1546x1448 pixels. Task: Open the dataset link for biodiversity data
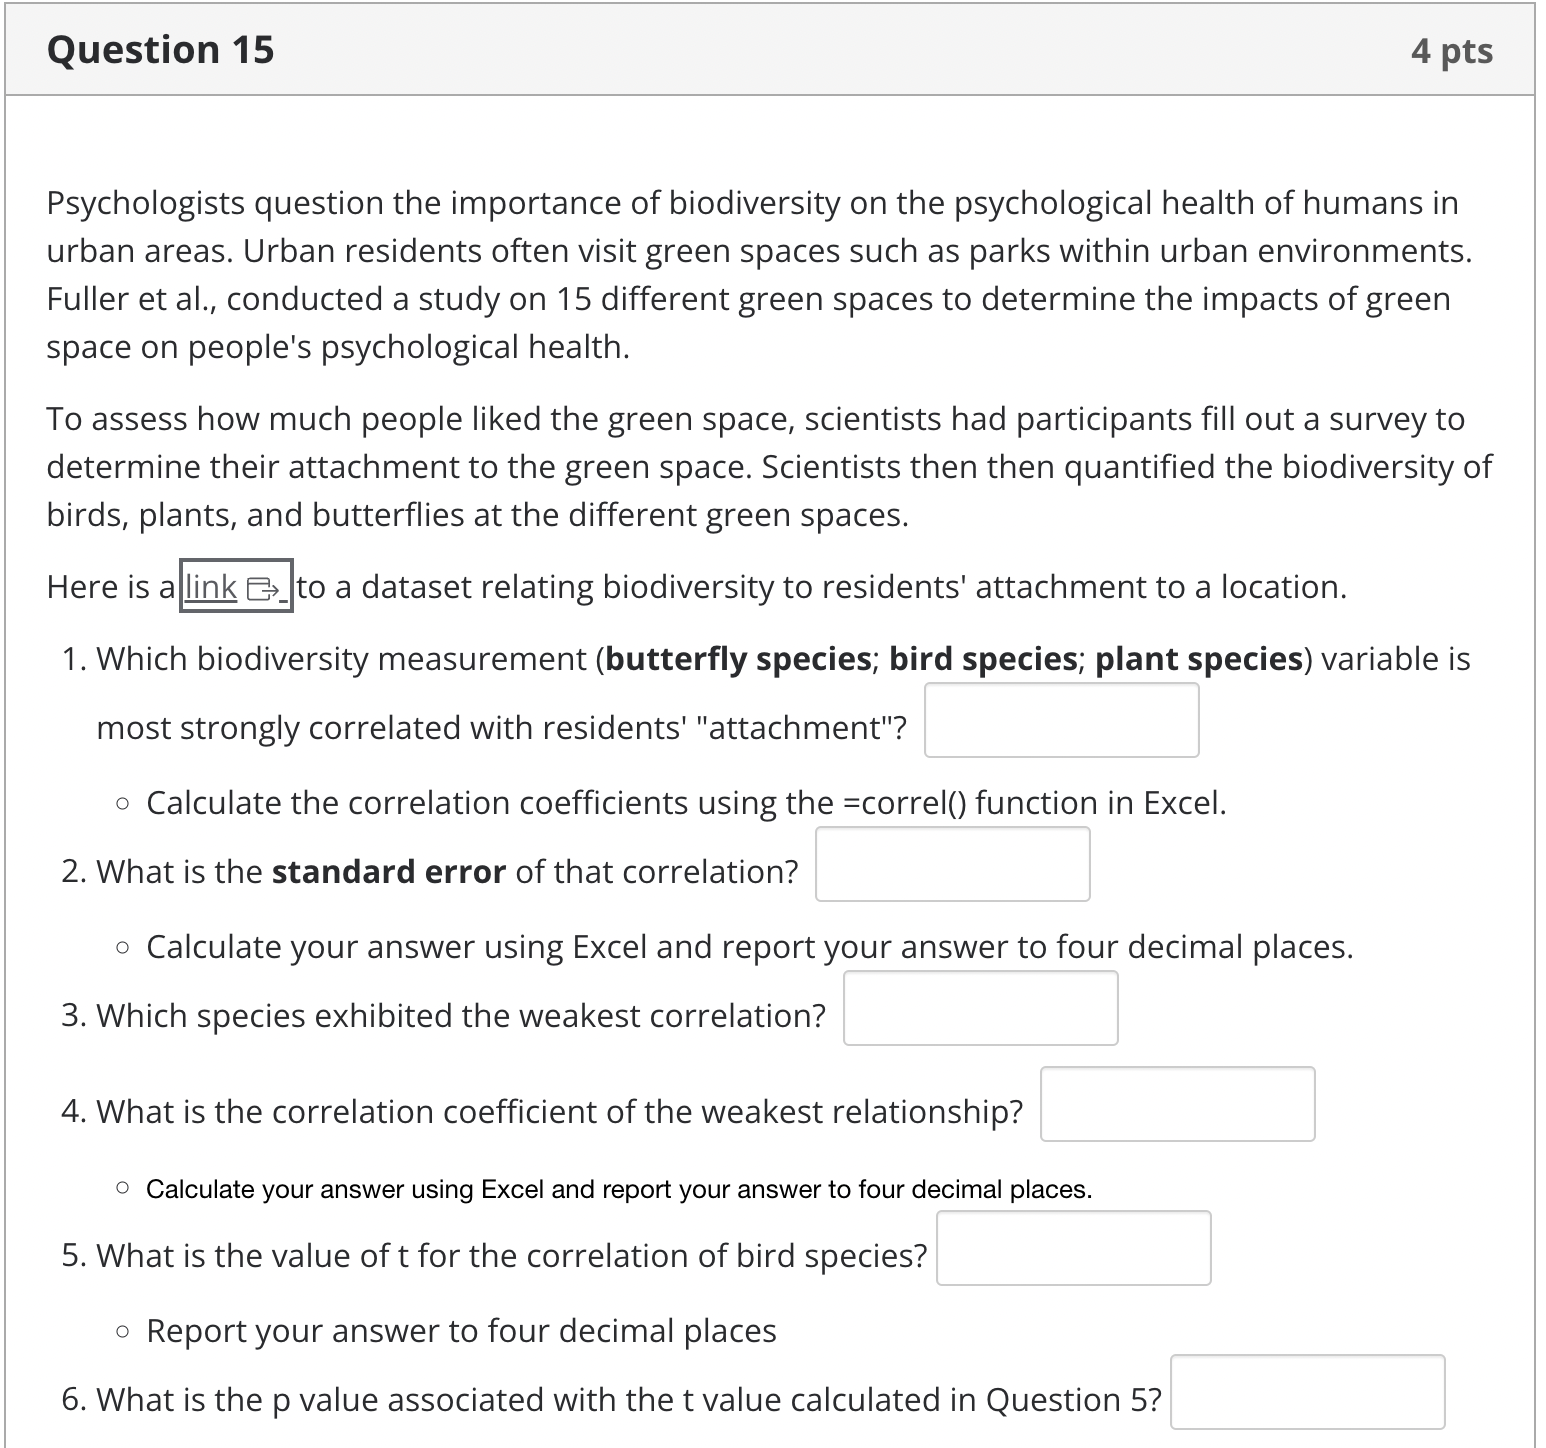209,587
